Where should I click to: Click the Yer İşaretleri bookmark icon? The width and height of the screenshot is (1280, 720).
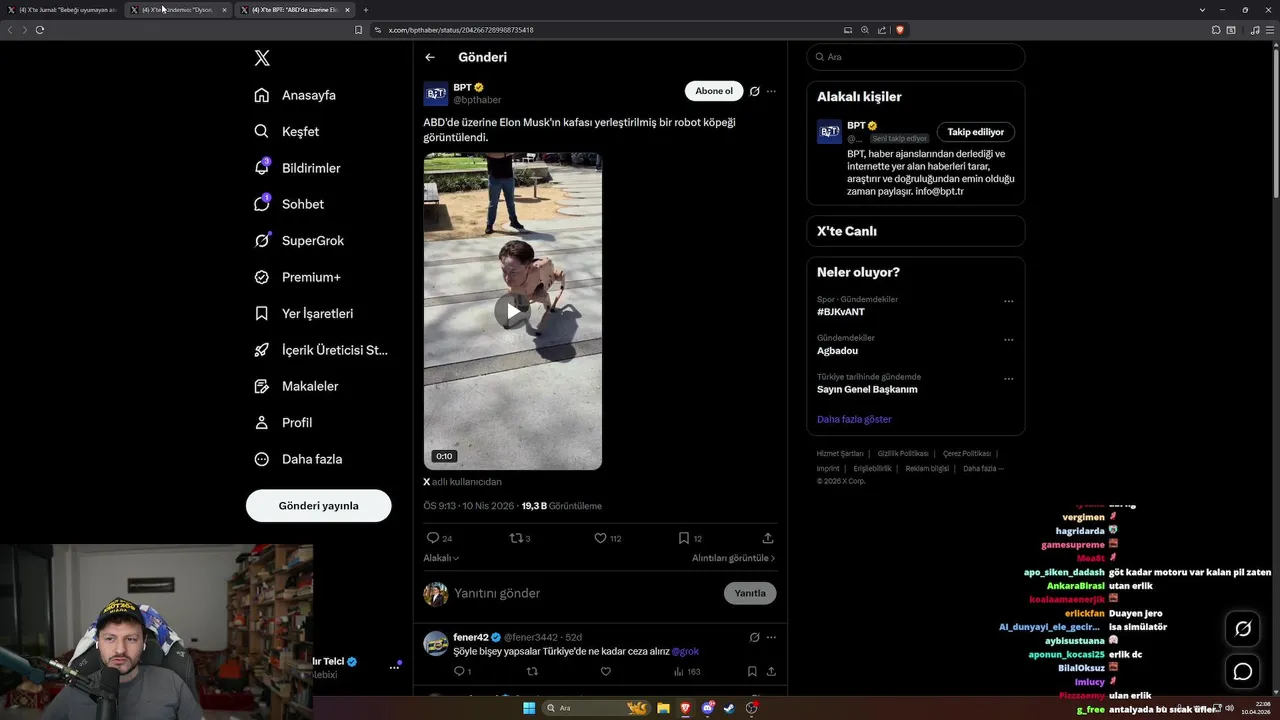point(261,313)
